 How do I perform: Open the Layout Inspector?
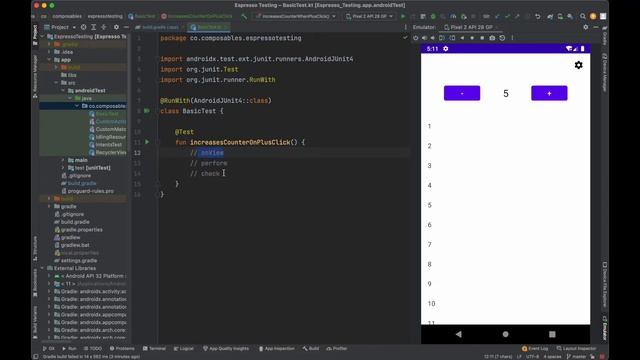576,349
